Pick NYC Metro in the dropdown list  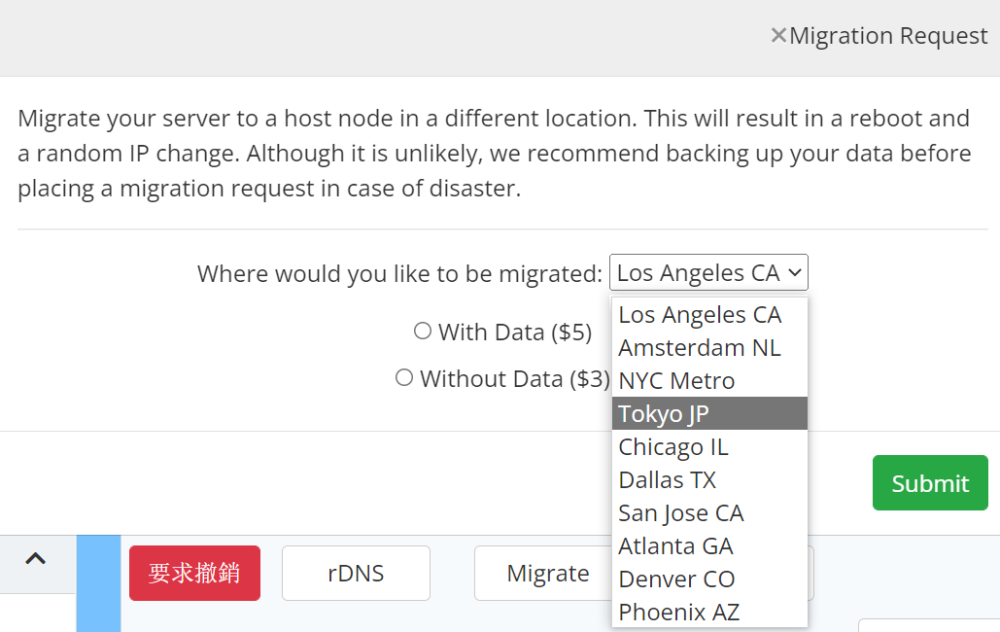709,381
